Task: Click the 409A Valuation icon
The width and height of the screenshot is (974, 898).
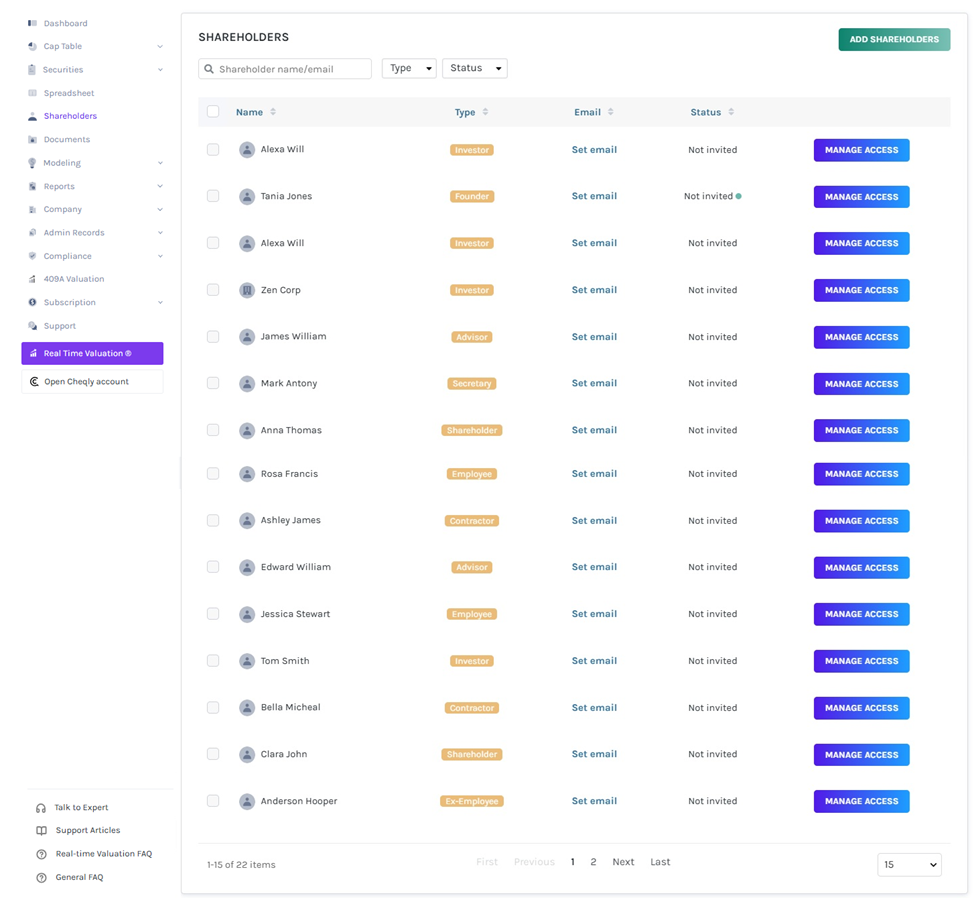Action: point(32,279)
